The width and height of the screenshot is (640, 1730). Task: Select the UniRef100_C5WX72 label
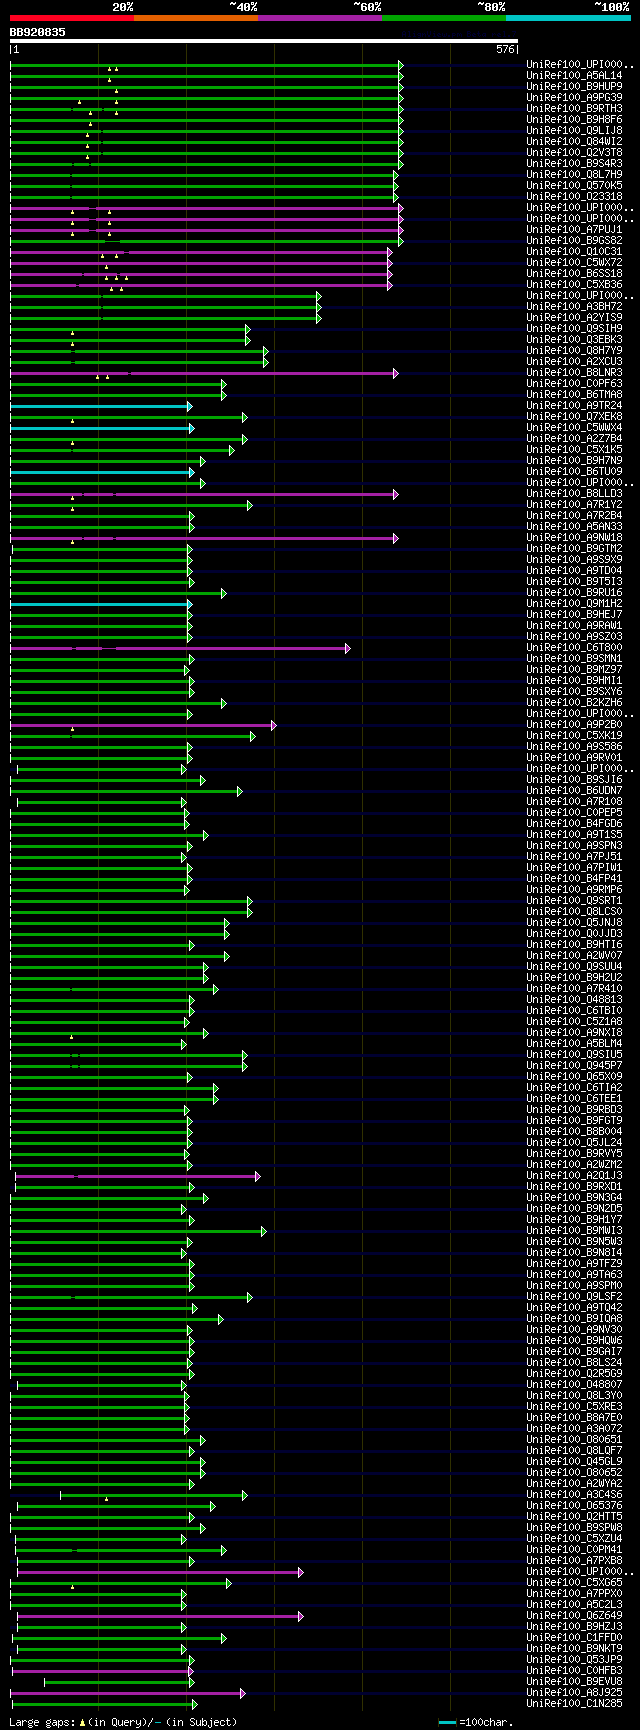pyautogui.click(x=574, y=263)
